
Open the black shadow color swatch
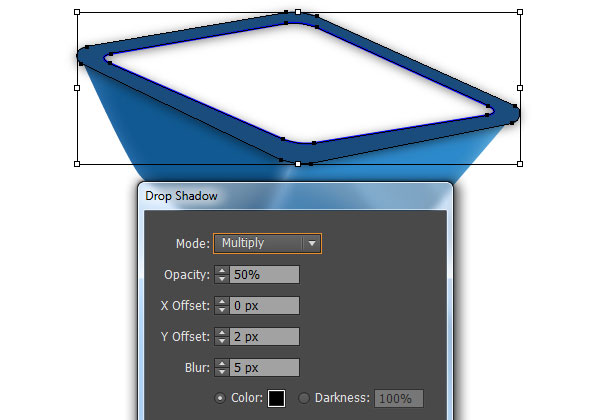[276, 398]
